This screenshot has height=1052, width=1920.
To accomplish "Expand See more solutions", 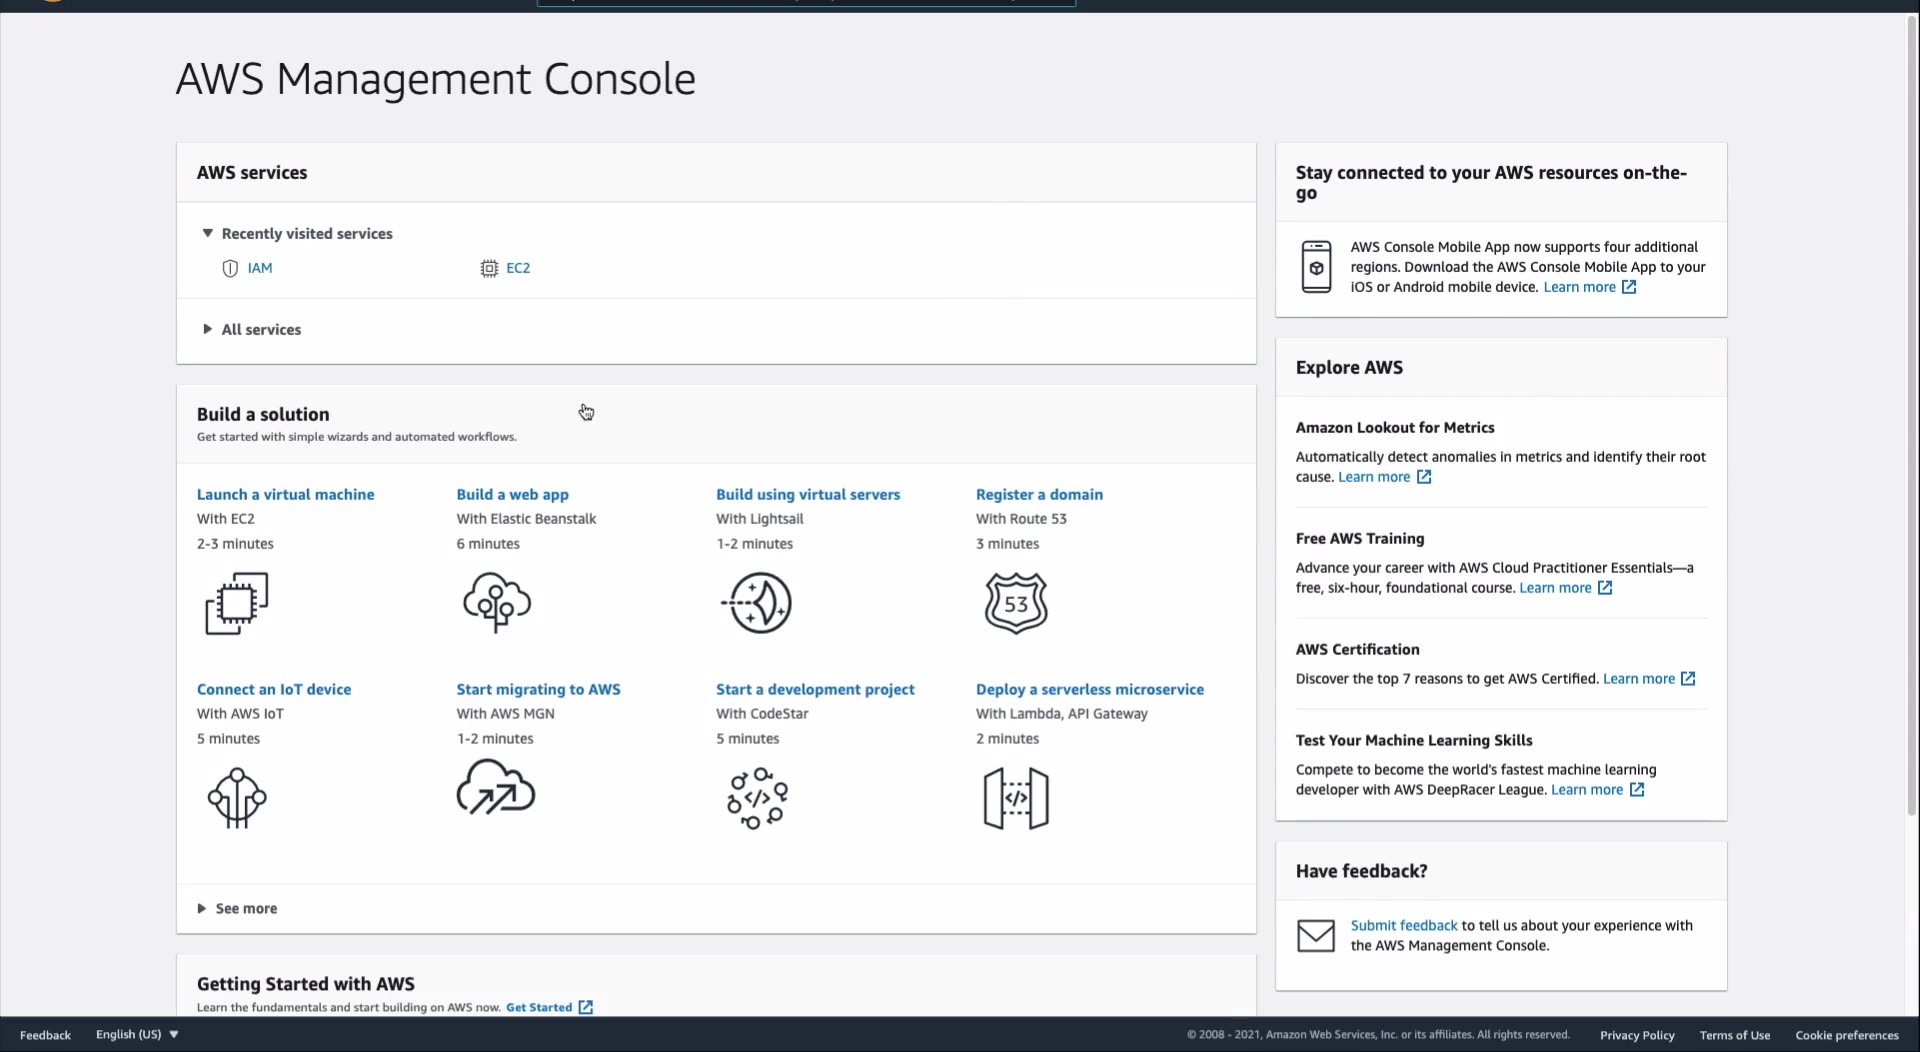I will [238, 908].
